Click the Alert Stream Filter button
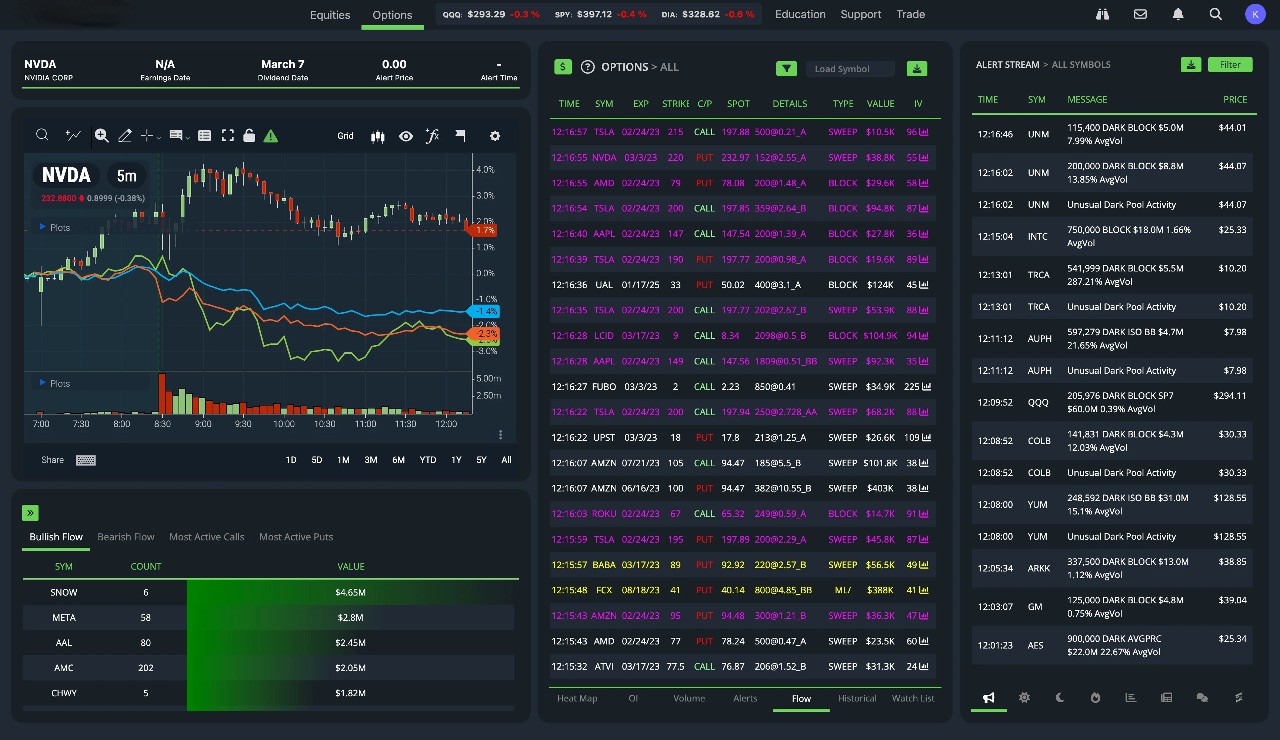1280x740 pixels. point(1230,65)
